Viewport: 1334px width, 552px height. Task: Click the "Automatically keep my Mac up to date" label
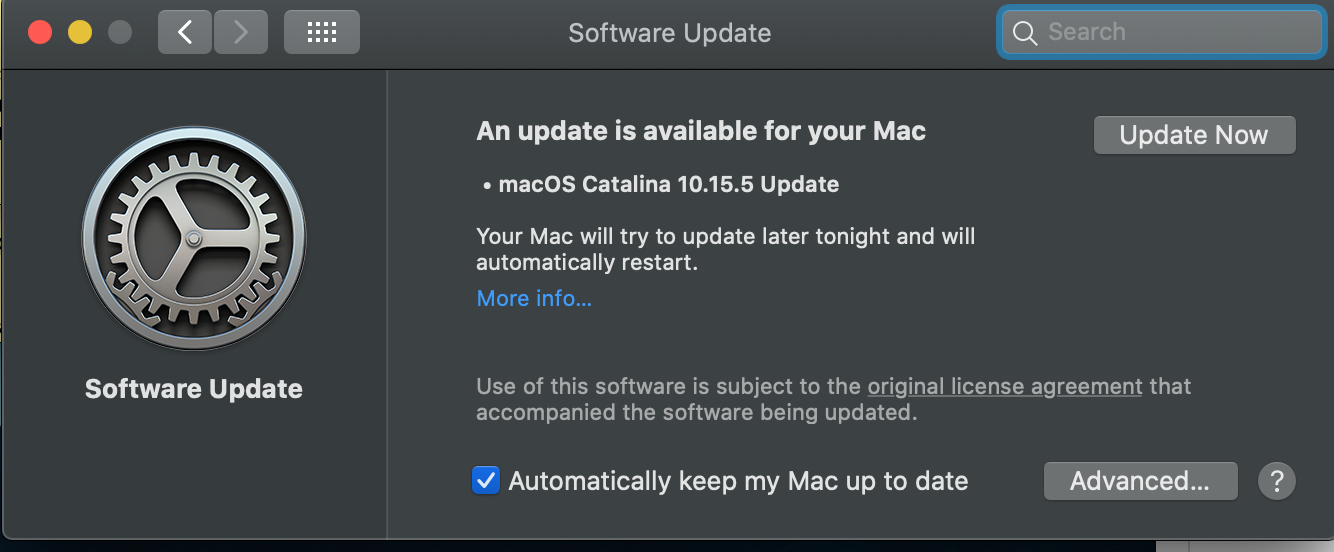tap(738, 481)
